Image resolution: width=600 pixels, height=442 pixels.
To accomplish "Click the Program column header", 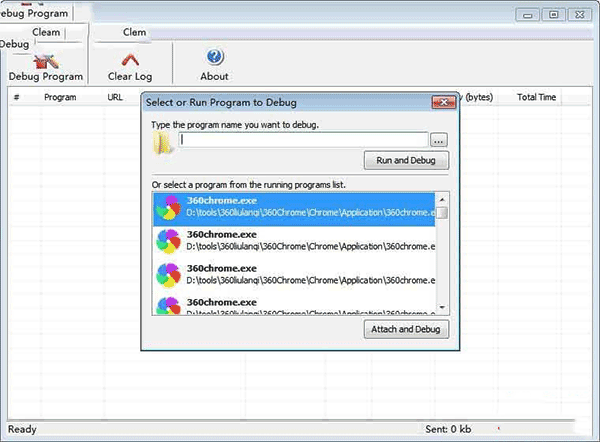I will click(60, 97).
